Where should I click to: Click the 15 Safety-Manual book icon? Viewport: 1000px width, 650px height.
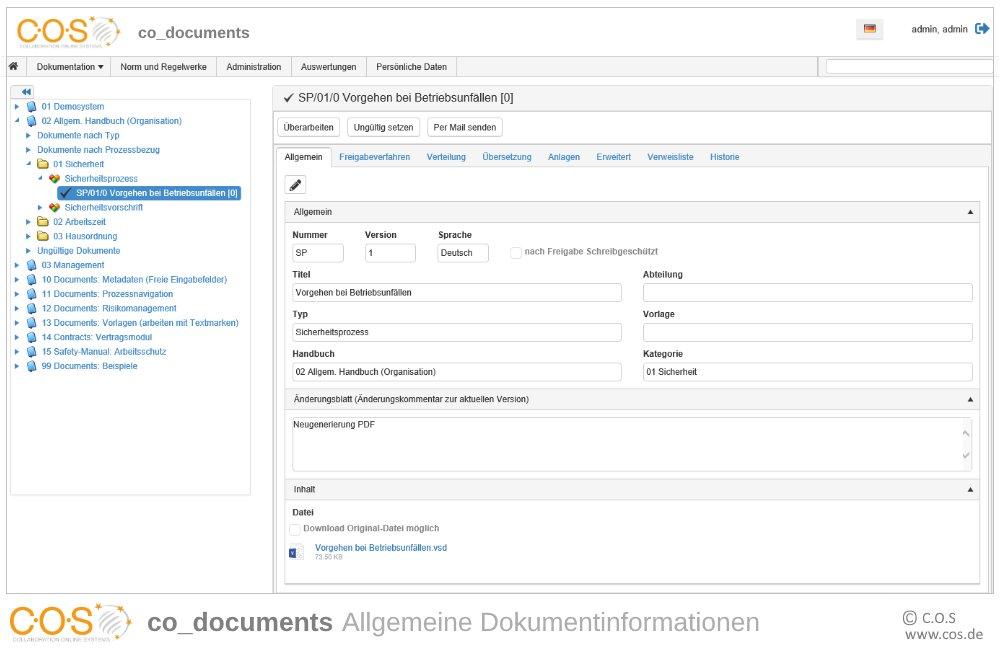(31, 351)
